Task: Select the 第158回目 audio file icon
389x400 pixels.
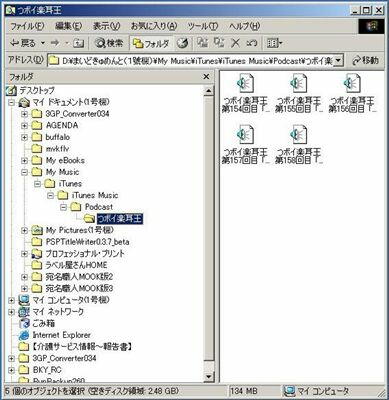Action: [299, 134]
